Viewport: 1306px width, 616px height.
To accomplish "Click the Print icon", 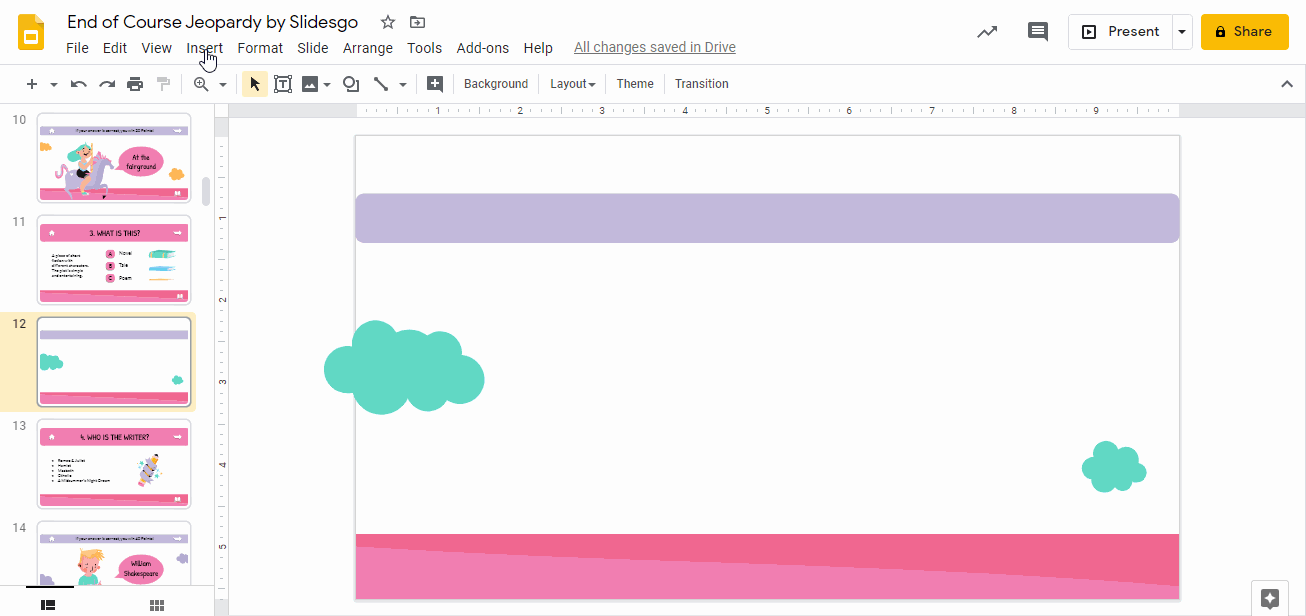I will point(135,83).
